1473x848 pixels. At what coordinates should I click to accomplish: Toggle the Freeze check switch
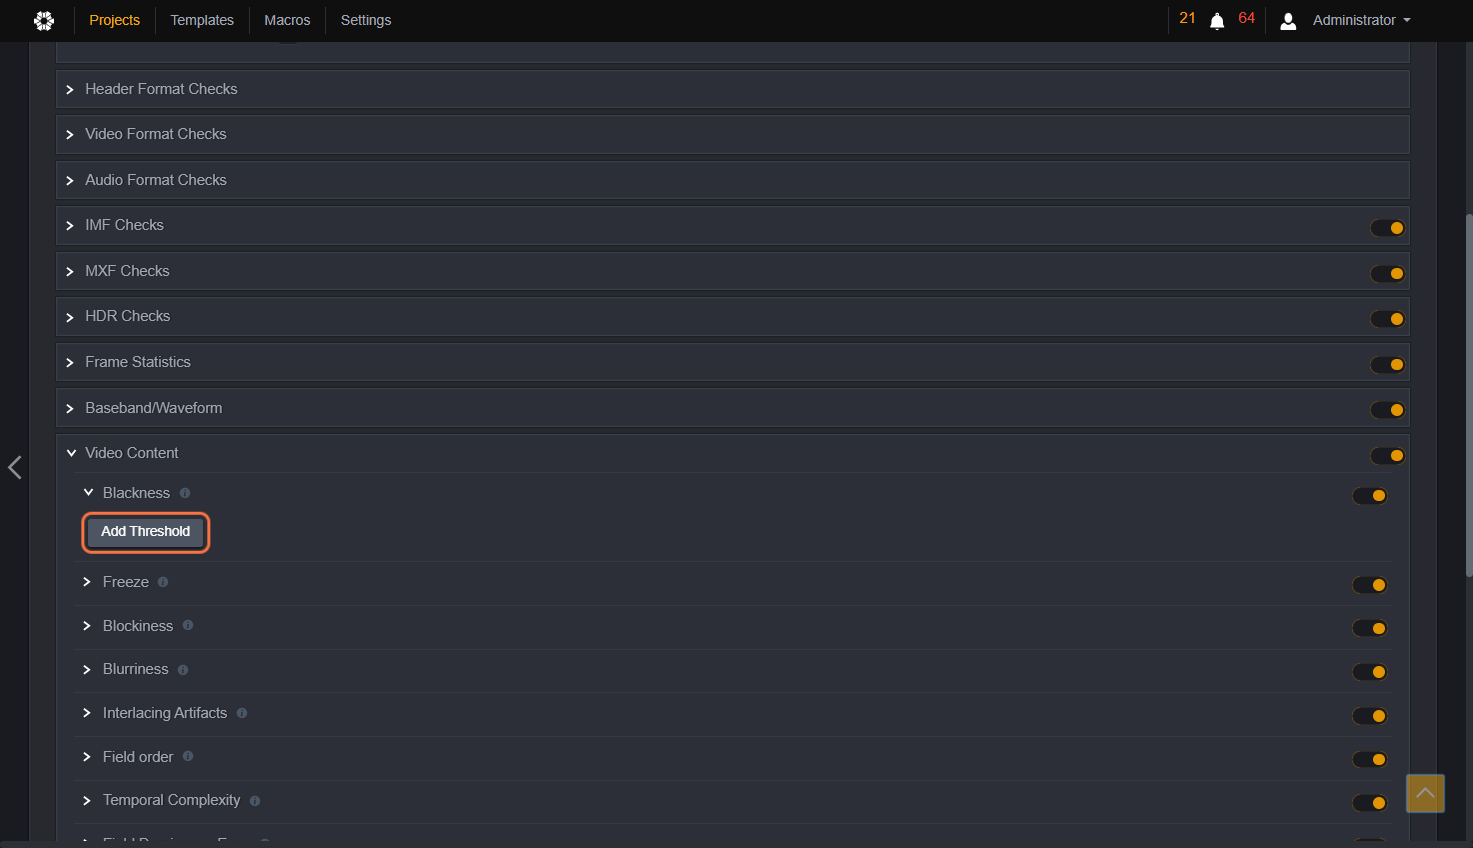coord(1369,585)
